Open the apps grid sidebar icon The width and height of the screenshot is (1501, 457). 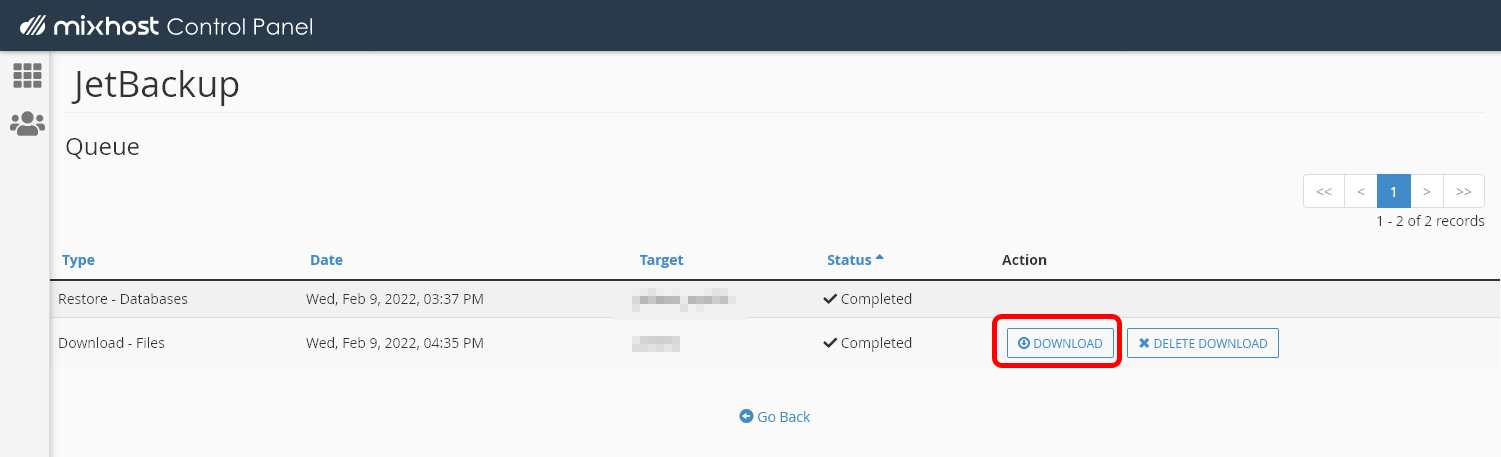point(27,75)
